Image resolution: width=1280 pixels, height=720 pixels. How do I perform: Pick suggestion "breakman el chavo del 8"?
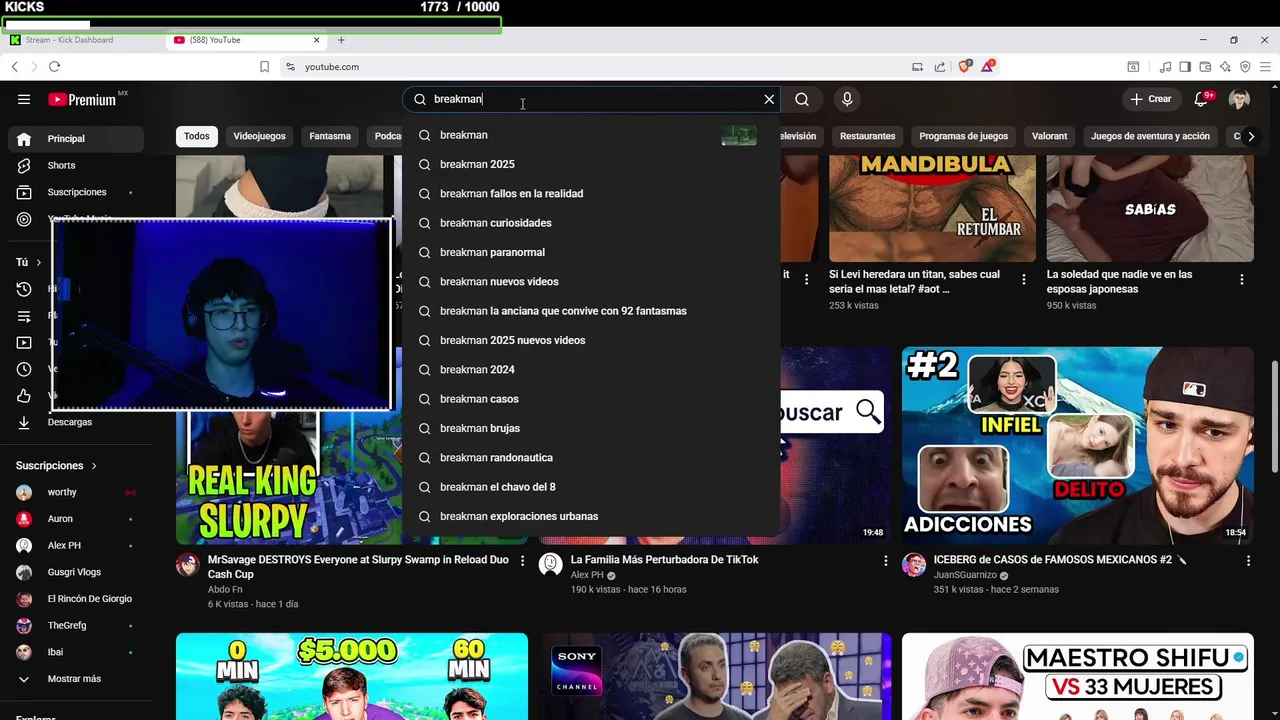591,487
